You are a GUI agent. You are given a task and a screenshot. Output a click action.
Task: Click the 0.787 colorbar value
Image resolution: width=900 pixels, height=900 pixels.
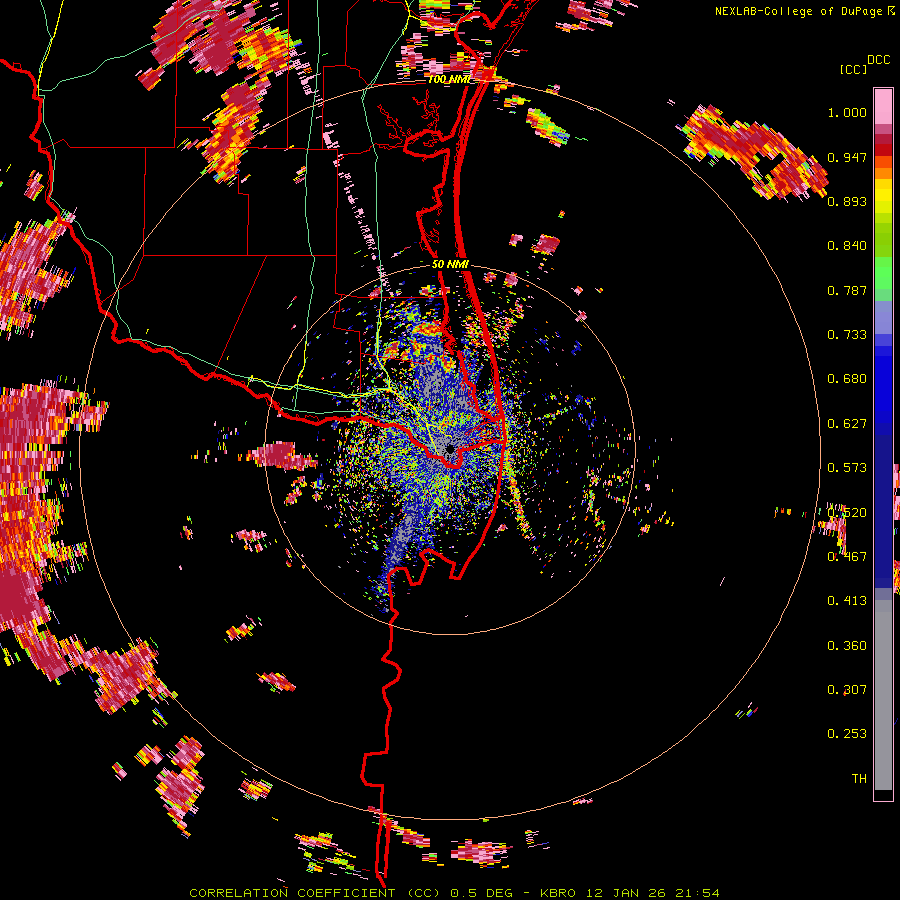pyautogui.click(x=847, y=290)
